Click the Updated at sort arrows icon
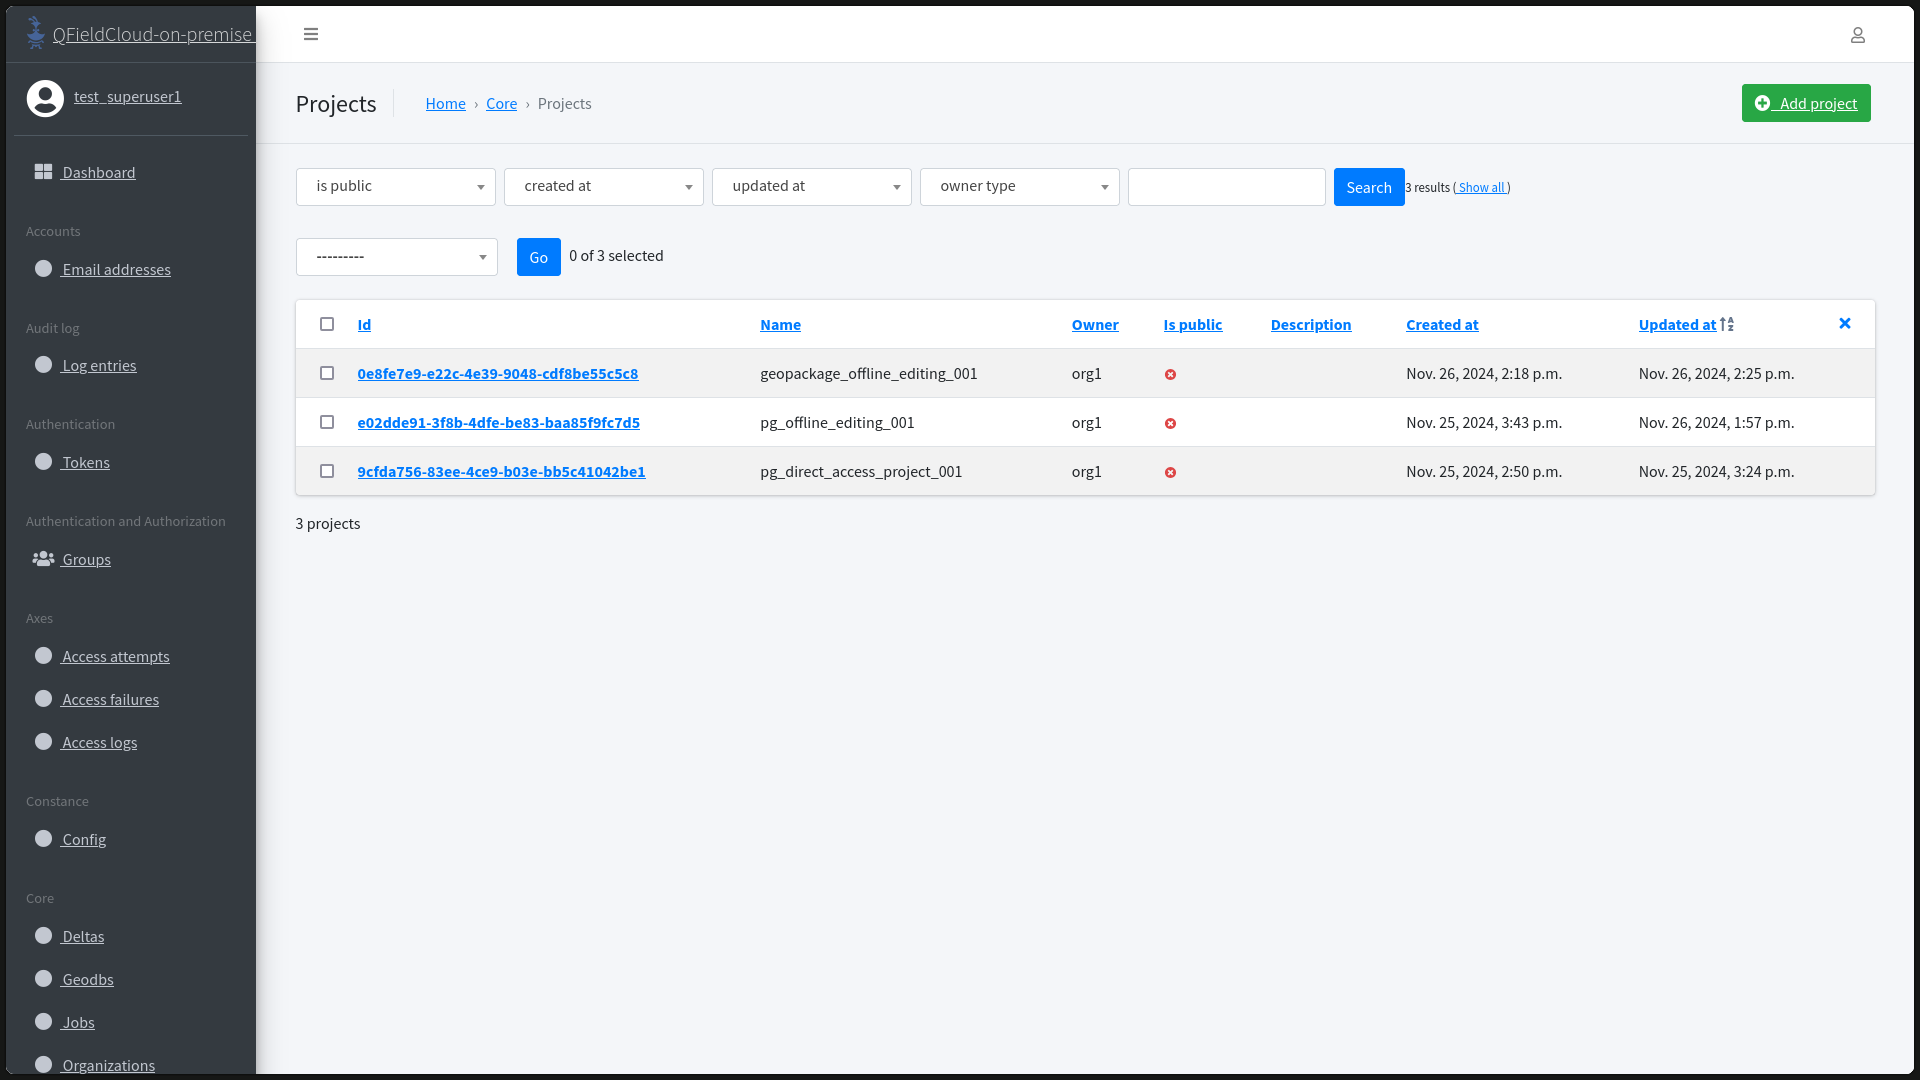Viewport: 1920px width, 1080px height. (x=1727, y=324)
